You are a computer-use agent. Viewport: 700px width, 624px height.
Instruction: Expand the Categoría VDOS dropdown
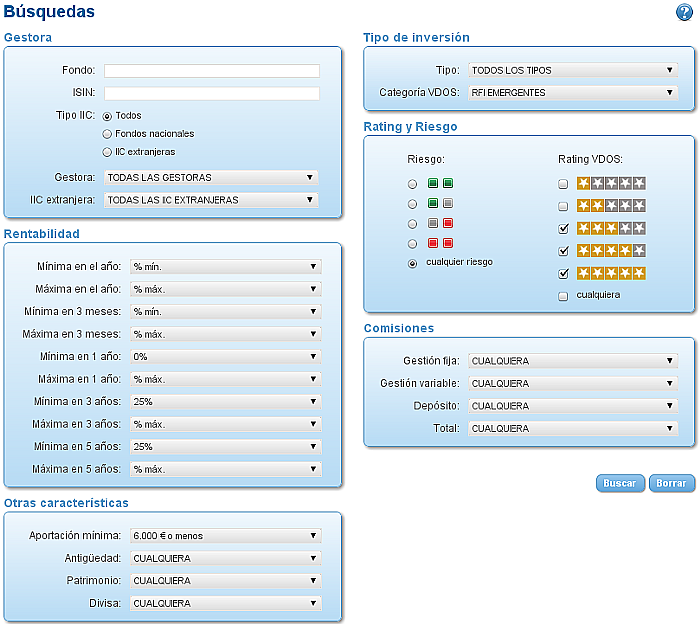(573, 93)
